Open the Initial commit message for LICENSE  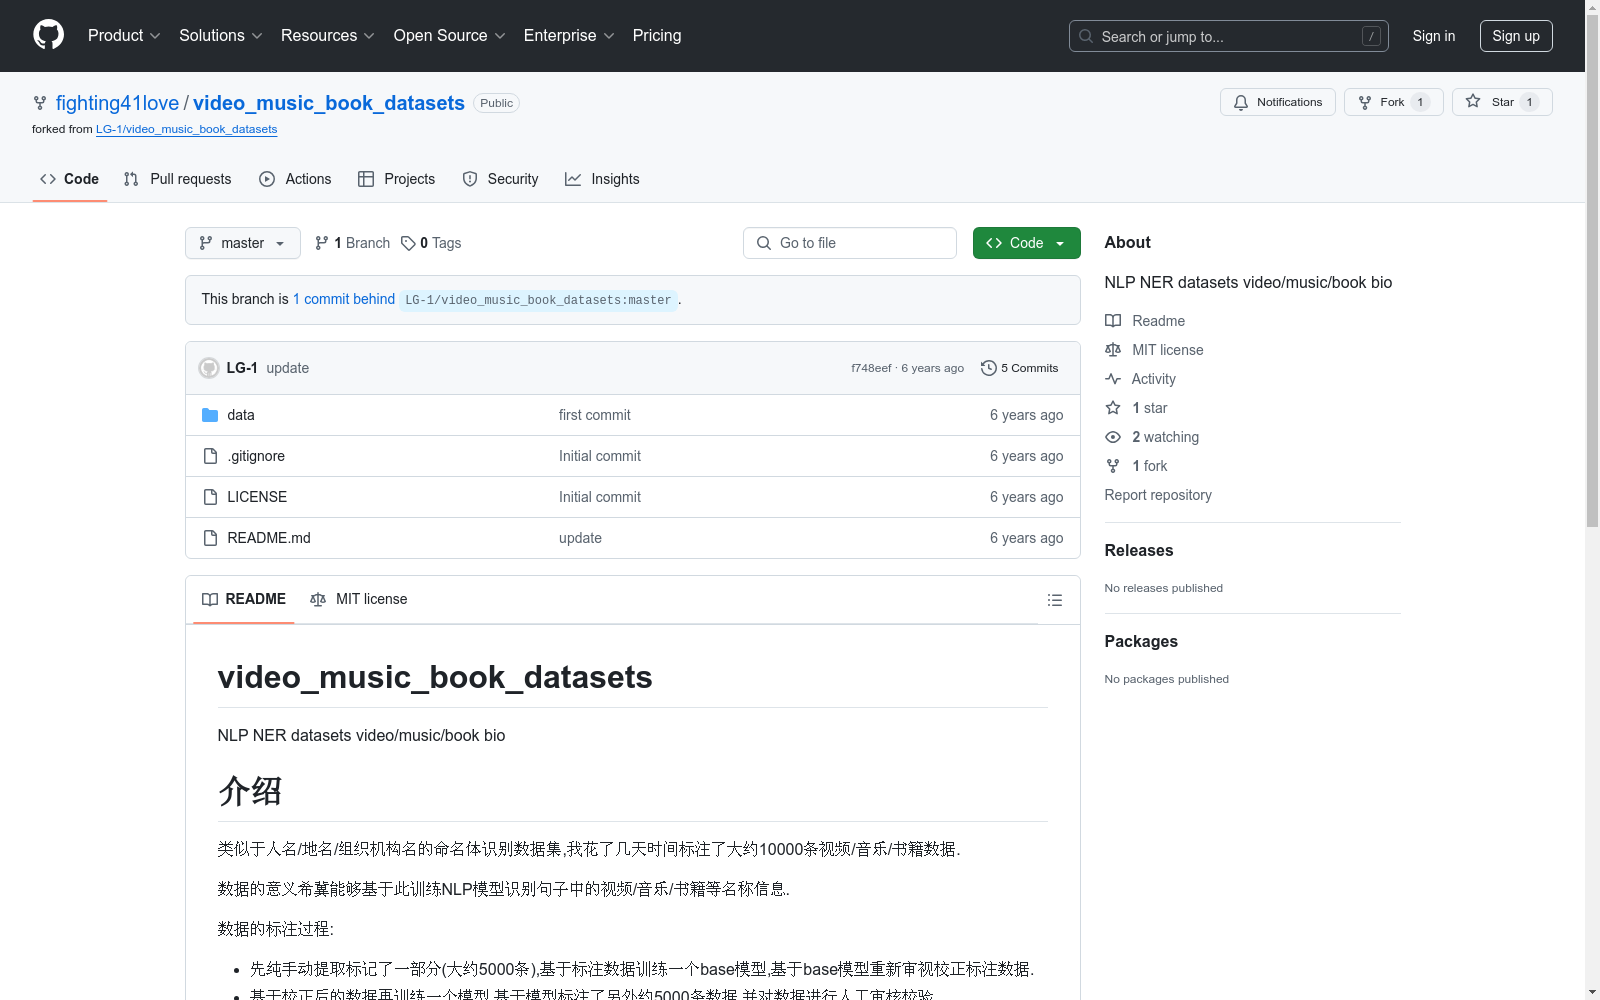coord(600,497)
